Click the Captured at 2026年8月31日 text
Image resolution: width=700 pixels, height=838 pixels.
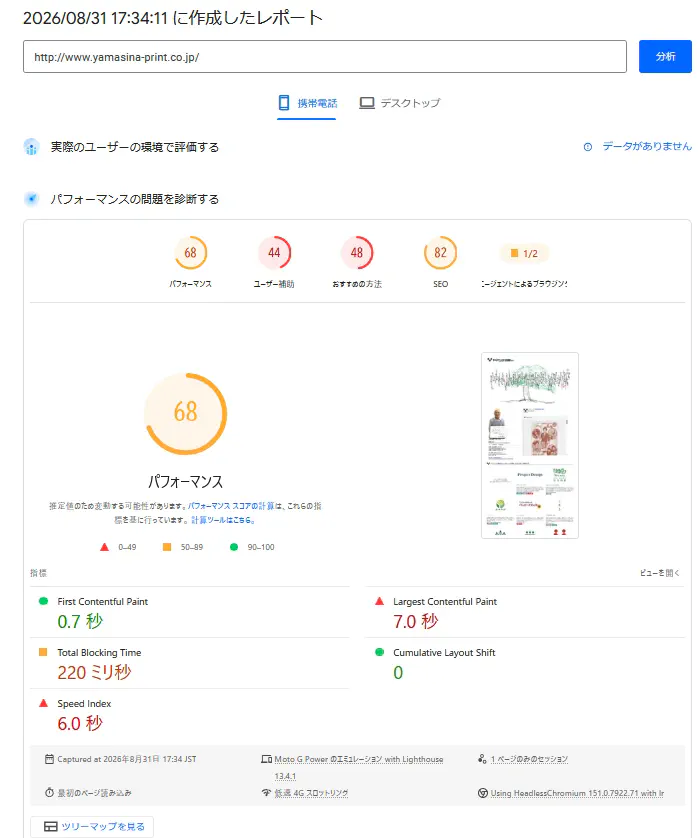(x=127, y=759)
